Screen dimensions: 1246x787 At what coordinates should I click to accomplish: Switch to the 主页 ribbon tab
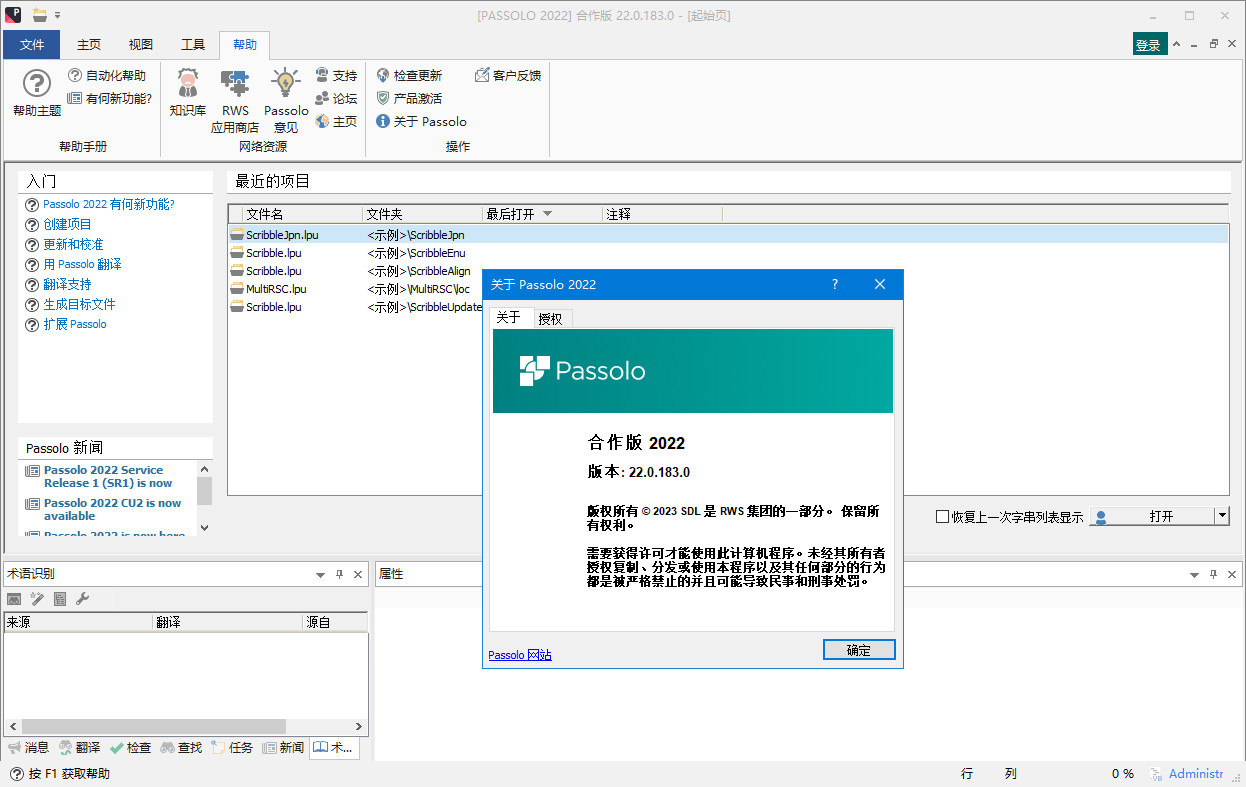(88, 45)
